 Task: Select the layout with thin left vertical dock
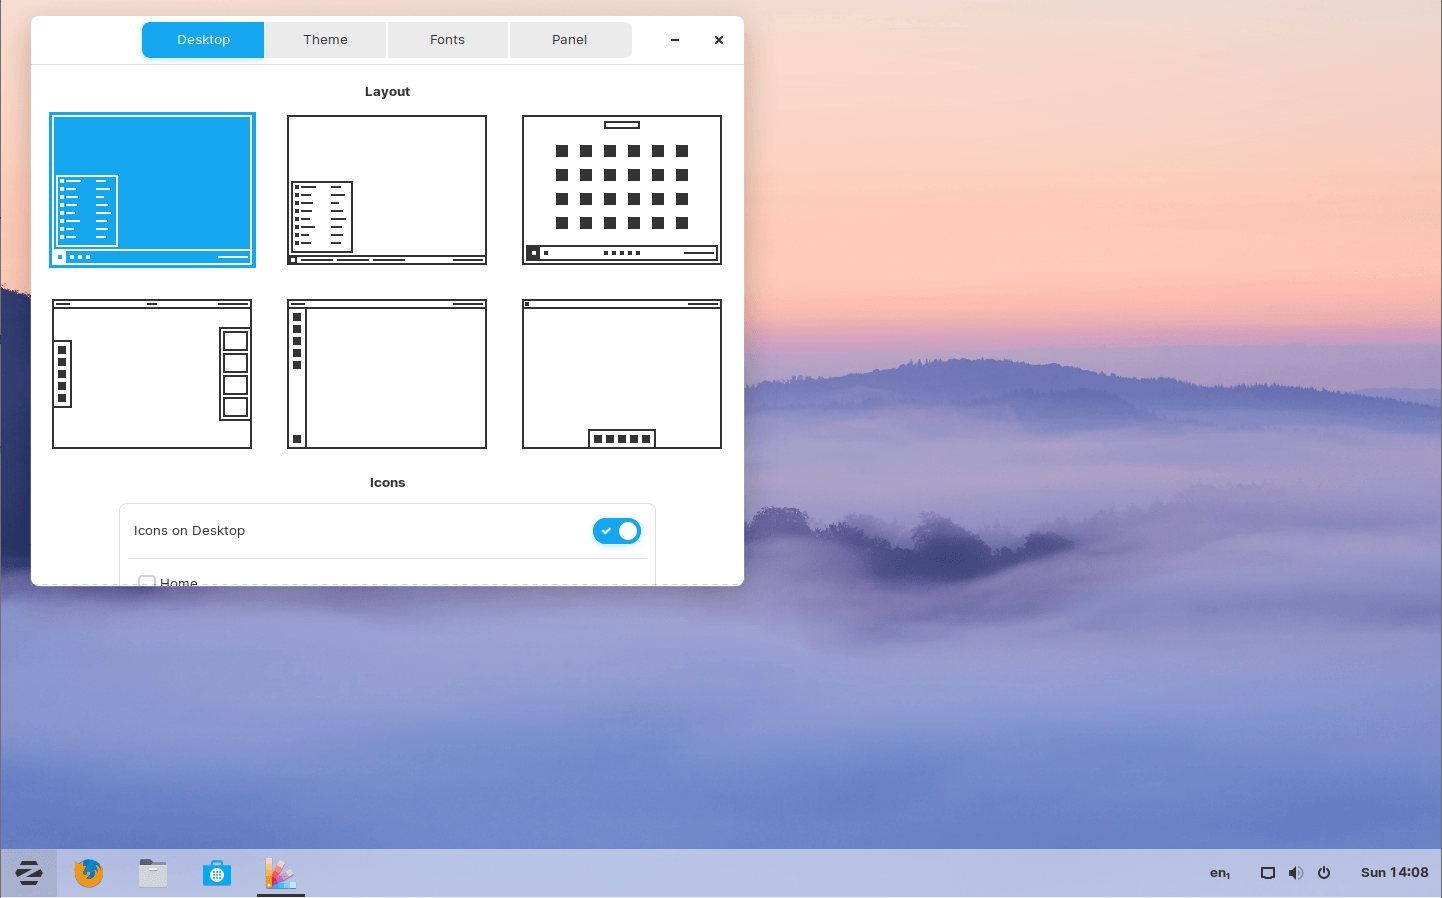387,374
